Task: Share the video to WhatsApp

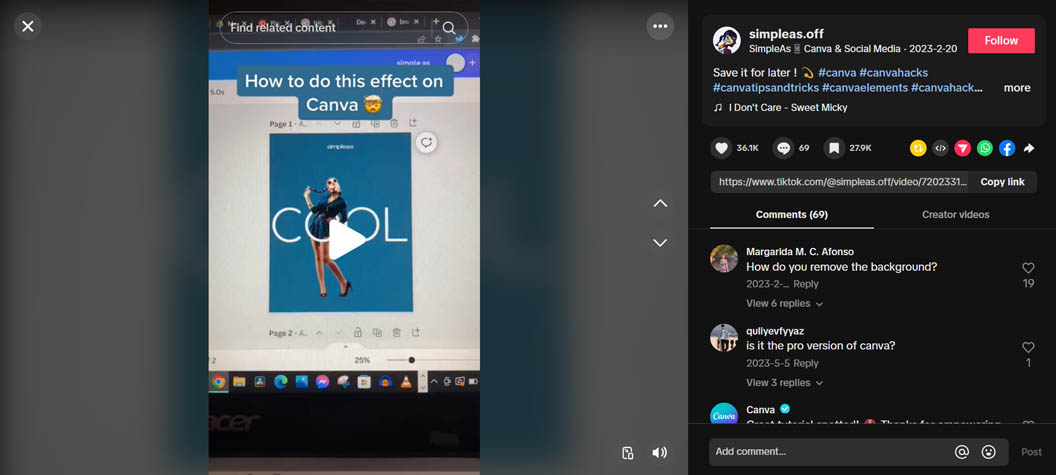Action: pyautogui.click(x=985, y=148)
